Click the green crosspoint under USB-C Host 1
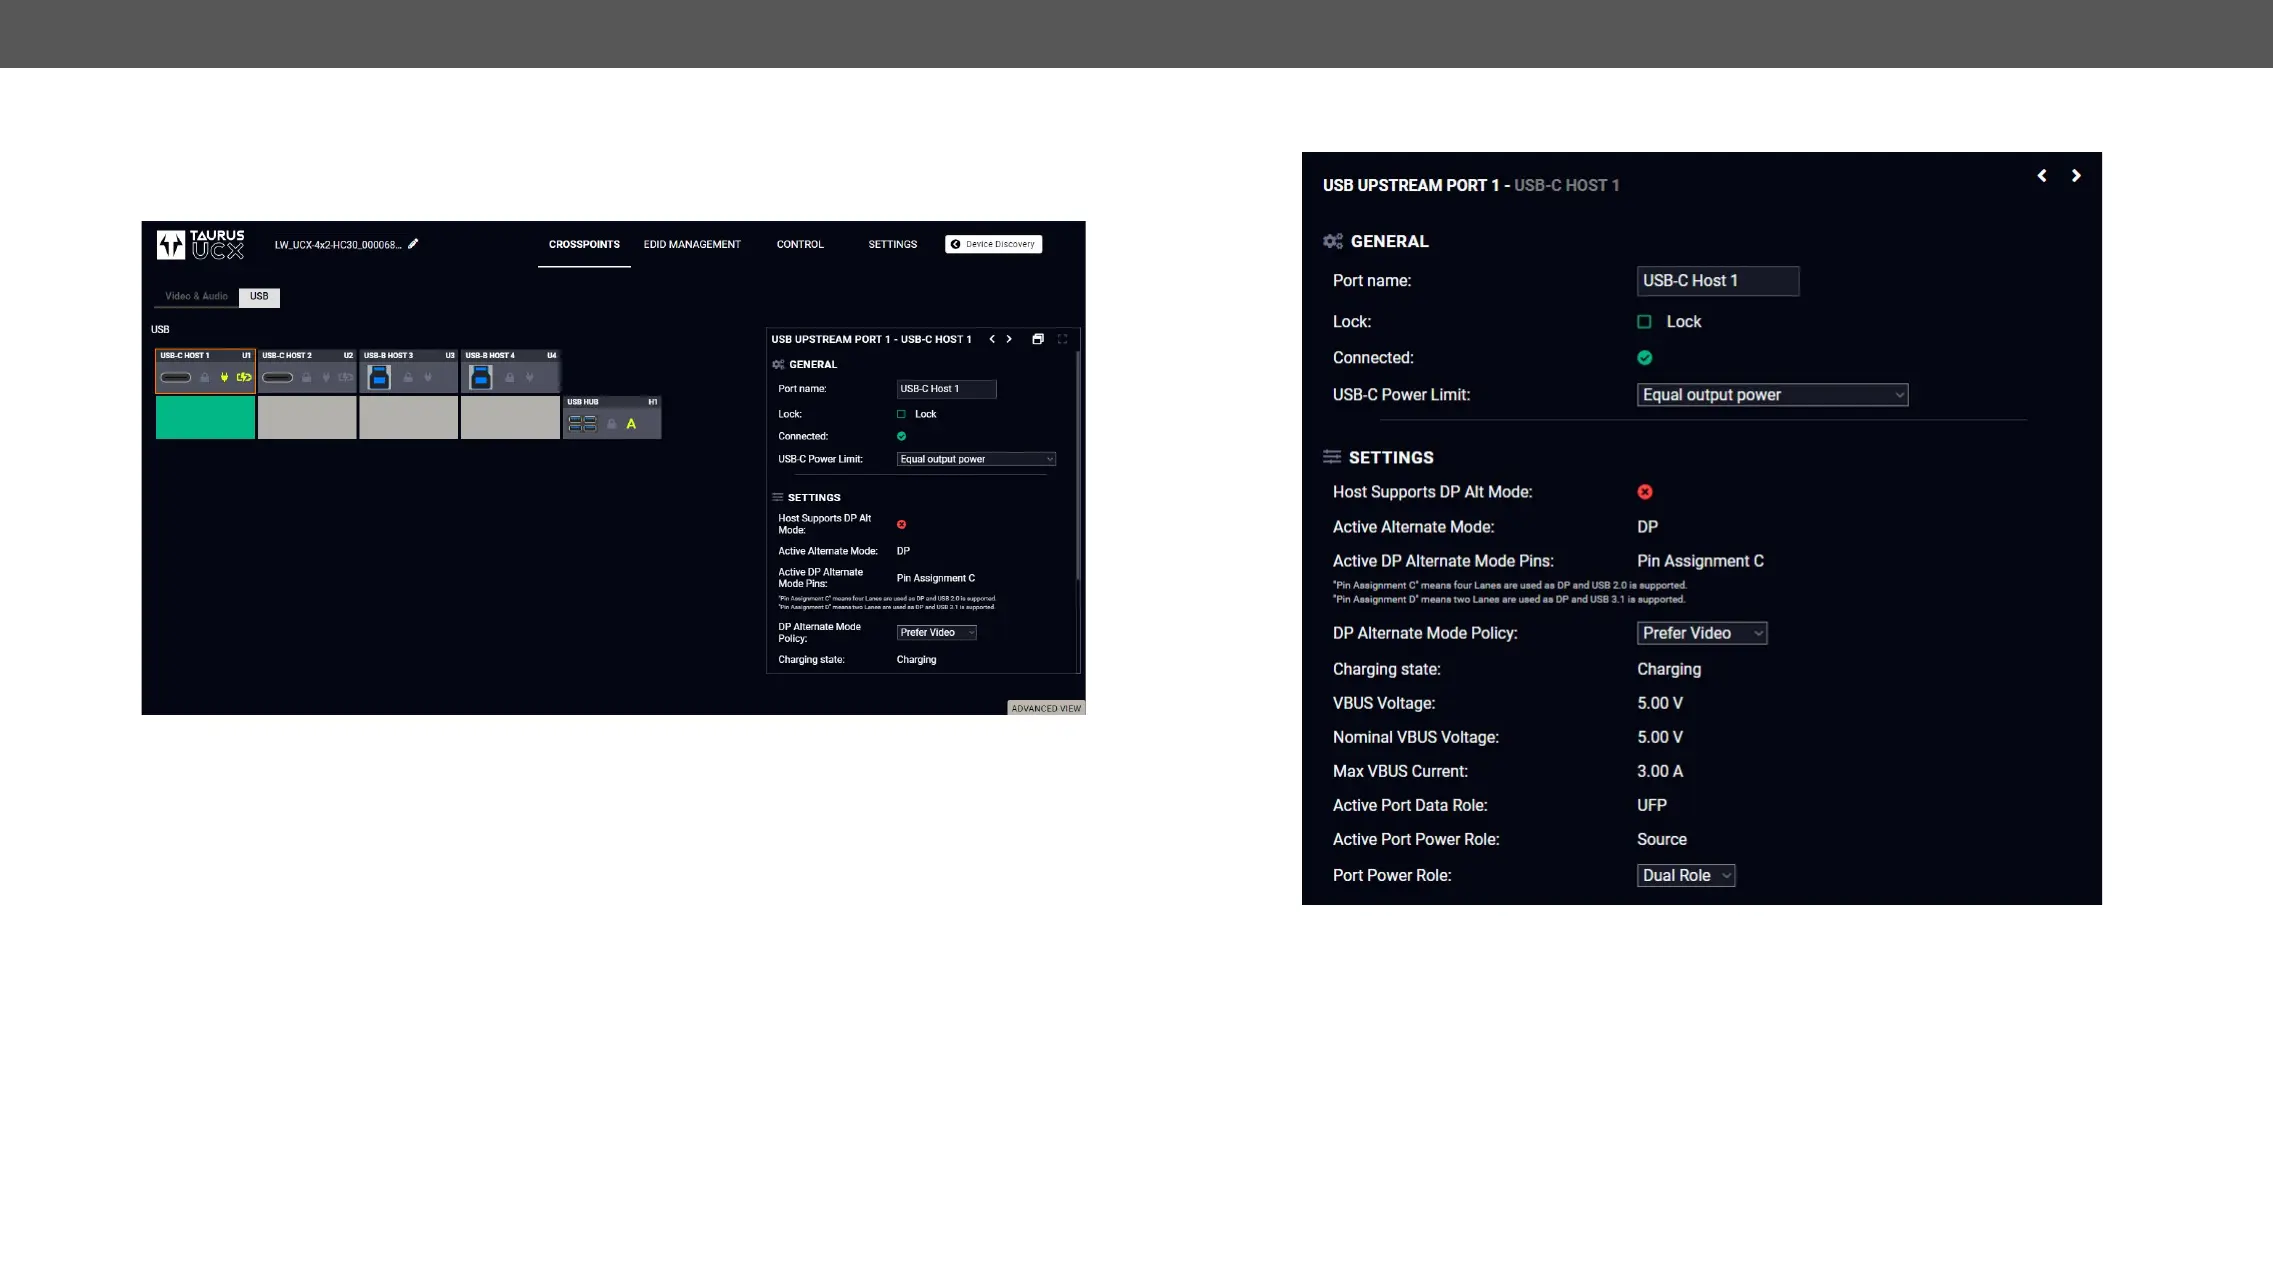Viewport: 2273px width, 1276px height. pyautogui.click(x=205, y=418)
